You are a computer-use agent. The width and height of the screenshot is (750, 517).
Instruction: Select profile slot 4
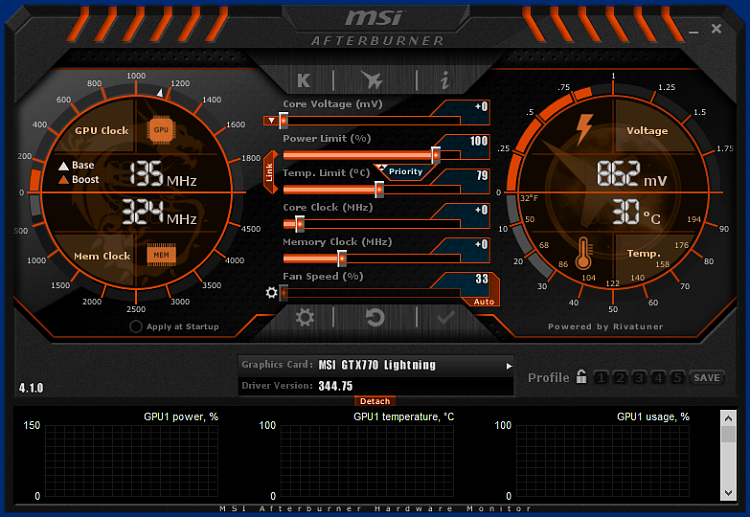click(658, 378)
